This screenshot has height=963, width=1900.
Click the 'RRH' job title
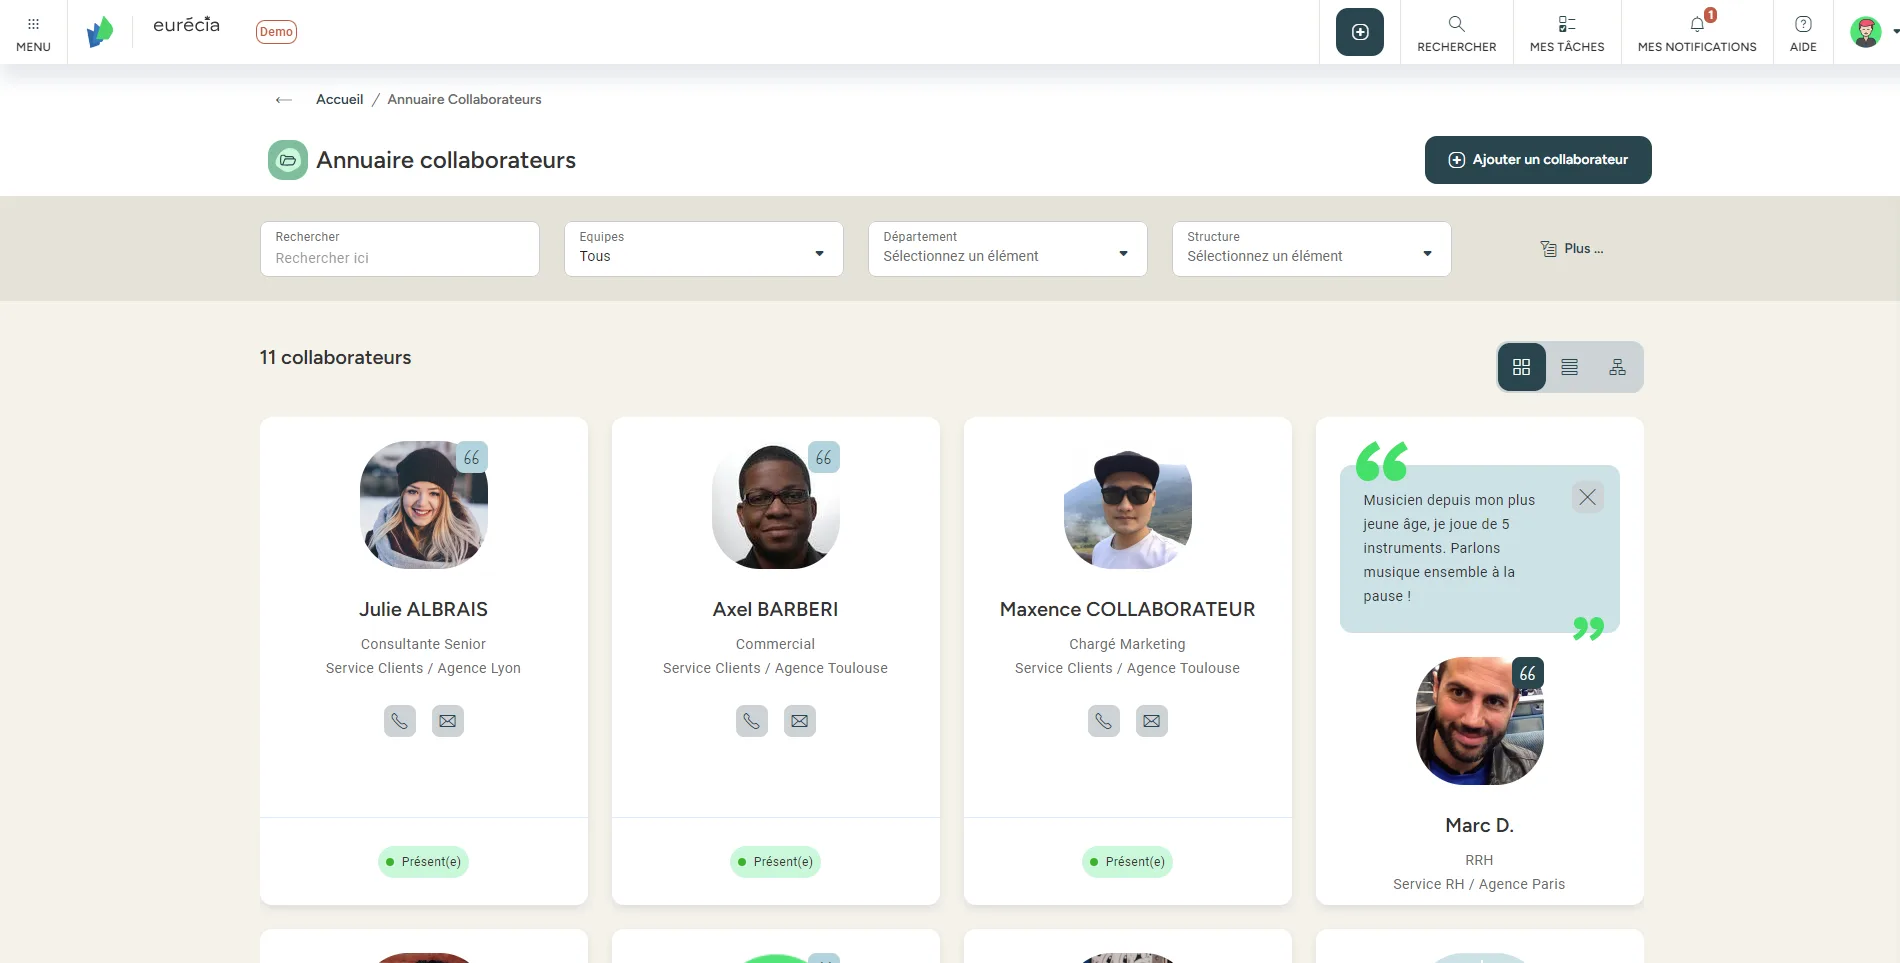tap(1480, 861)
